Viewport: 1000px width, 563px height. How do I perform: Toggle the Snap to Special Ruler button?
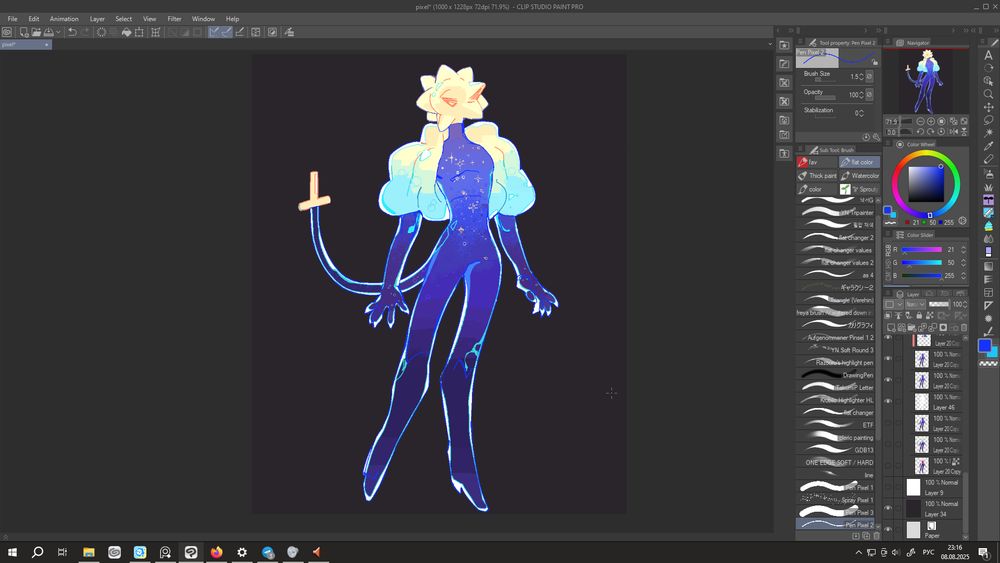point(226,32)
